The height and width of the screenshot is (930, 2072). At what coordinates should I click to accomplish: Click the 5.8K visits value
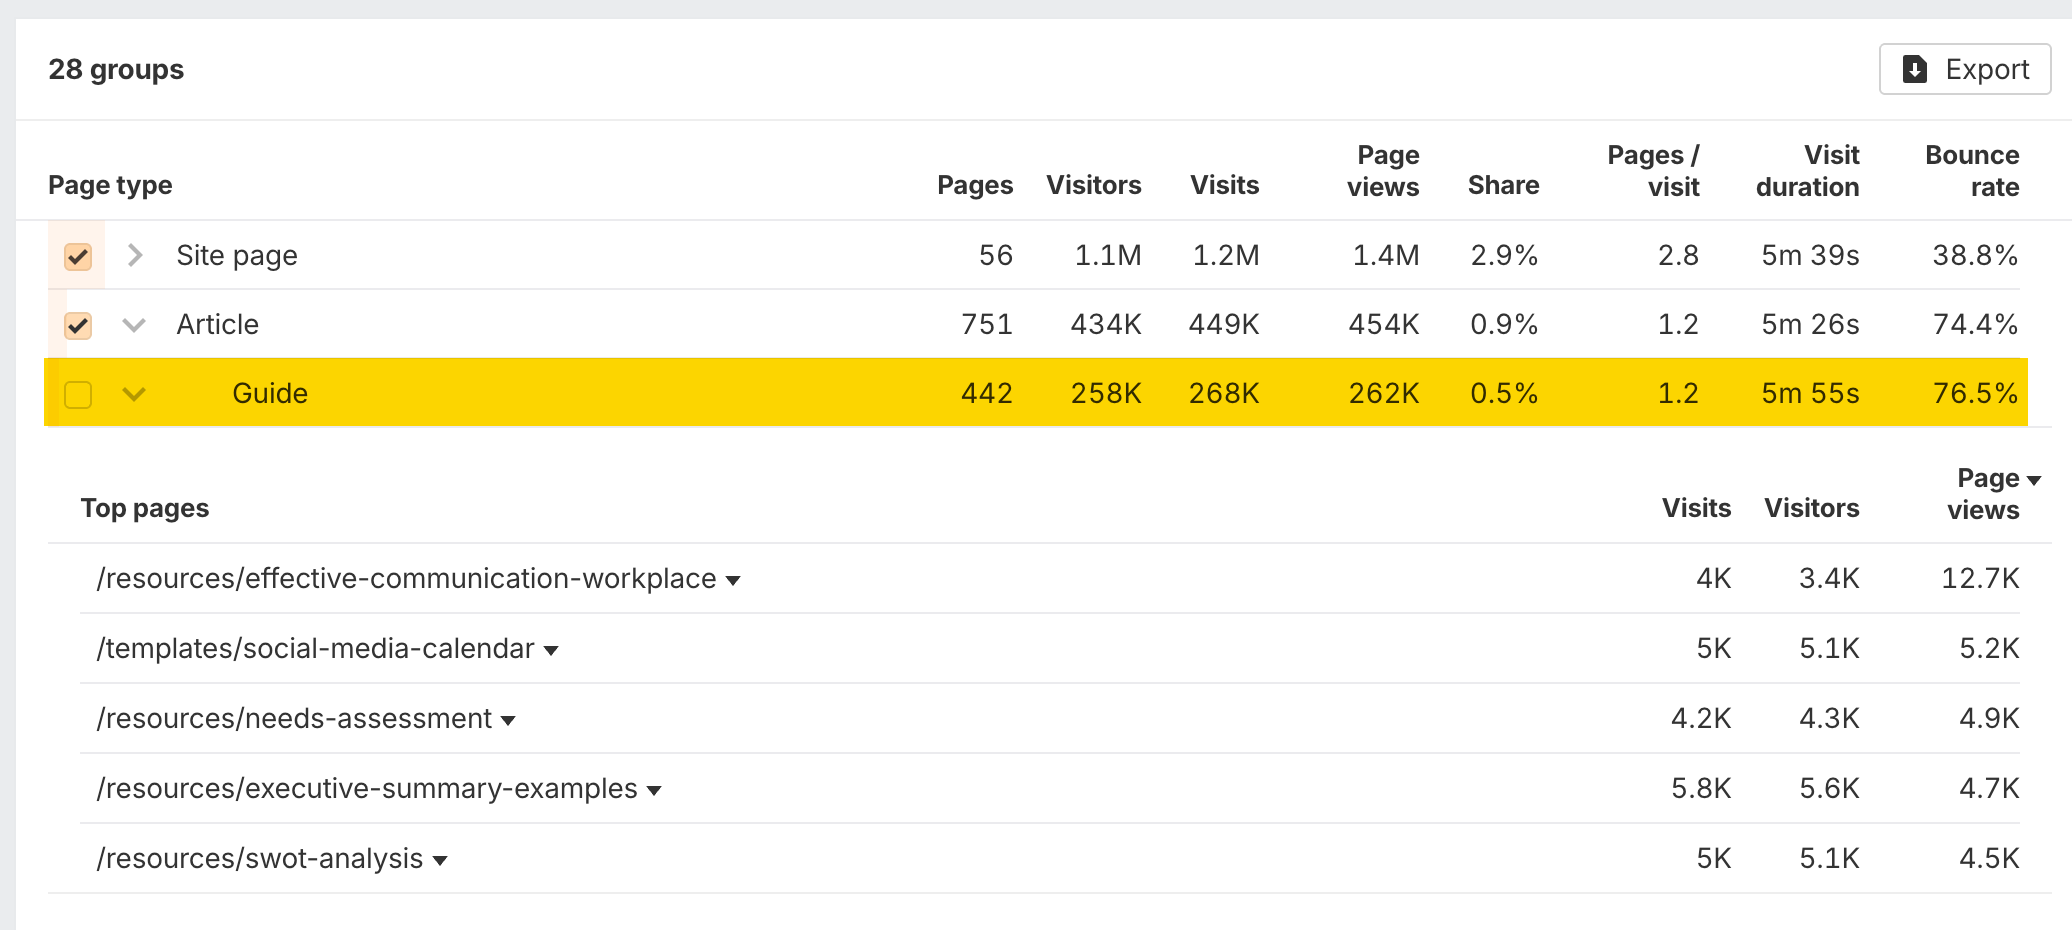point(1701,788)
